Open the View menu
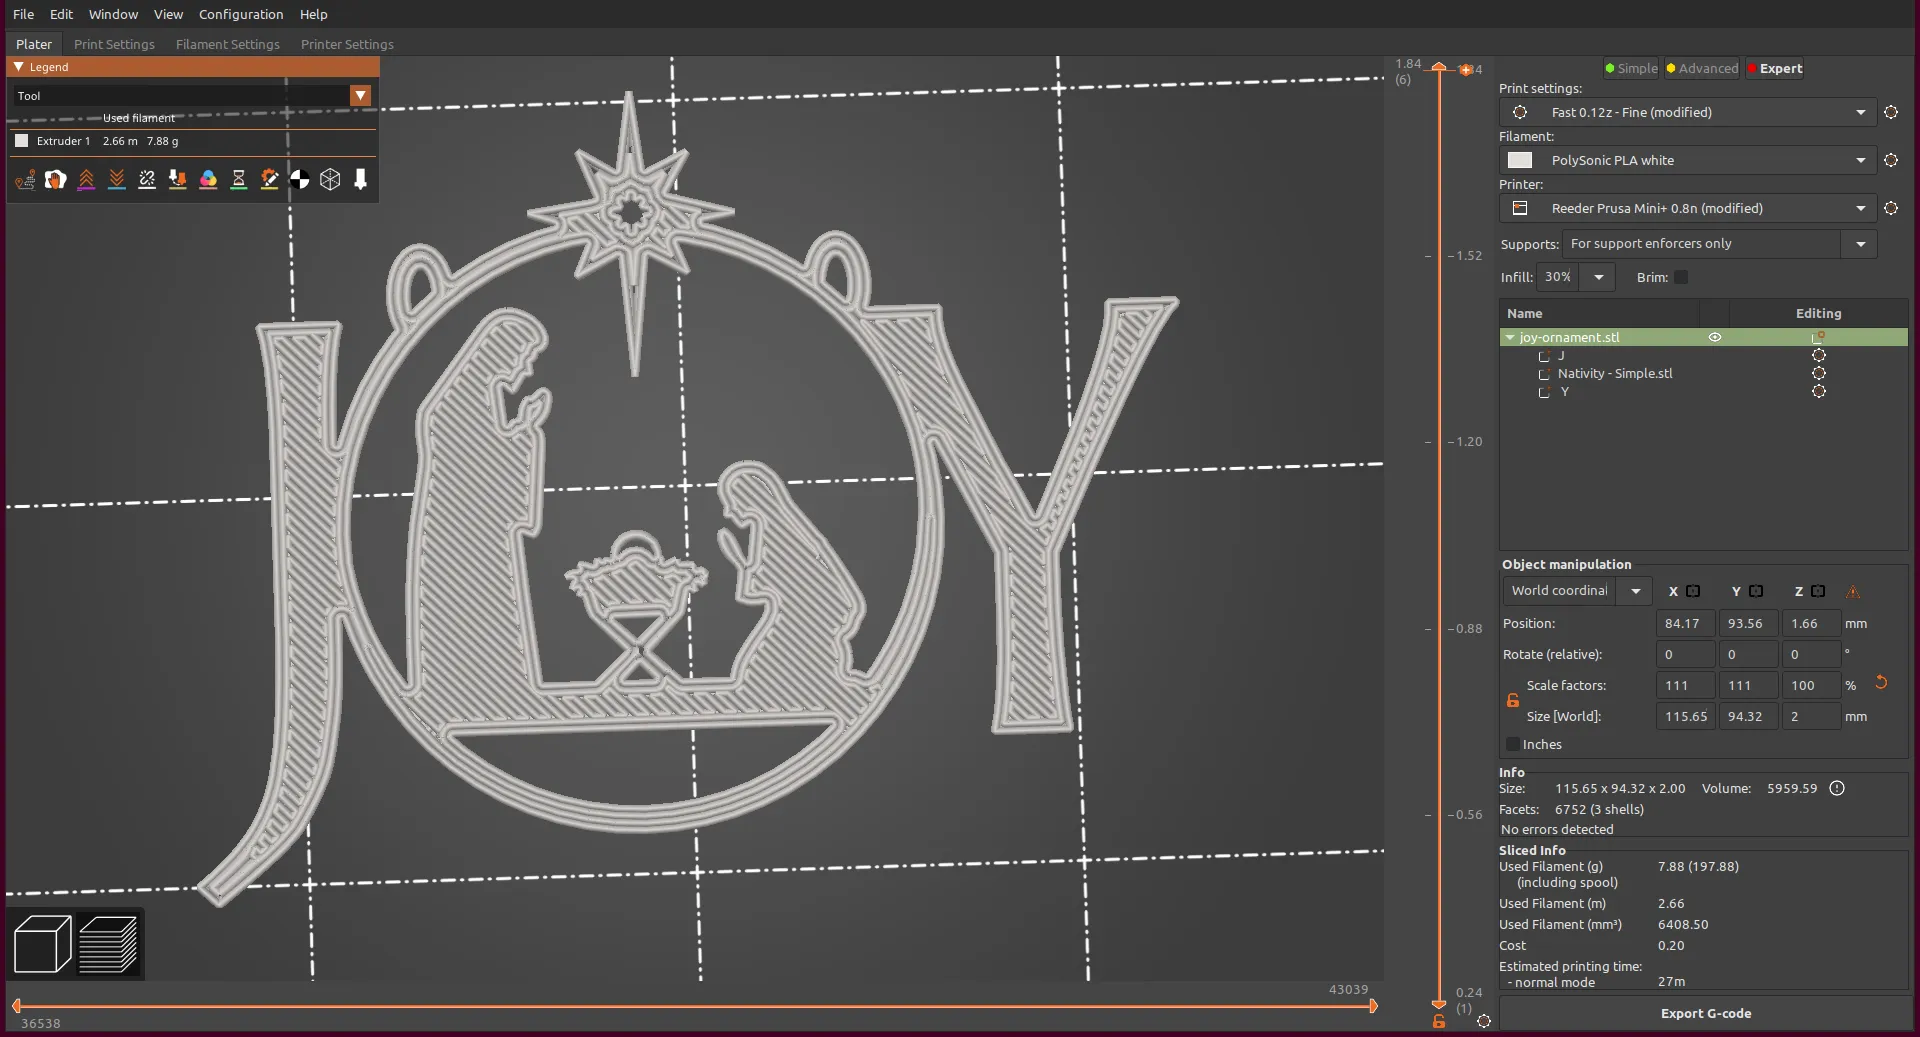This screenshot has height=1037, width=1920. coord(168,14)
